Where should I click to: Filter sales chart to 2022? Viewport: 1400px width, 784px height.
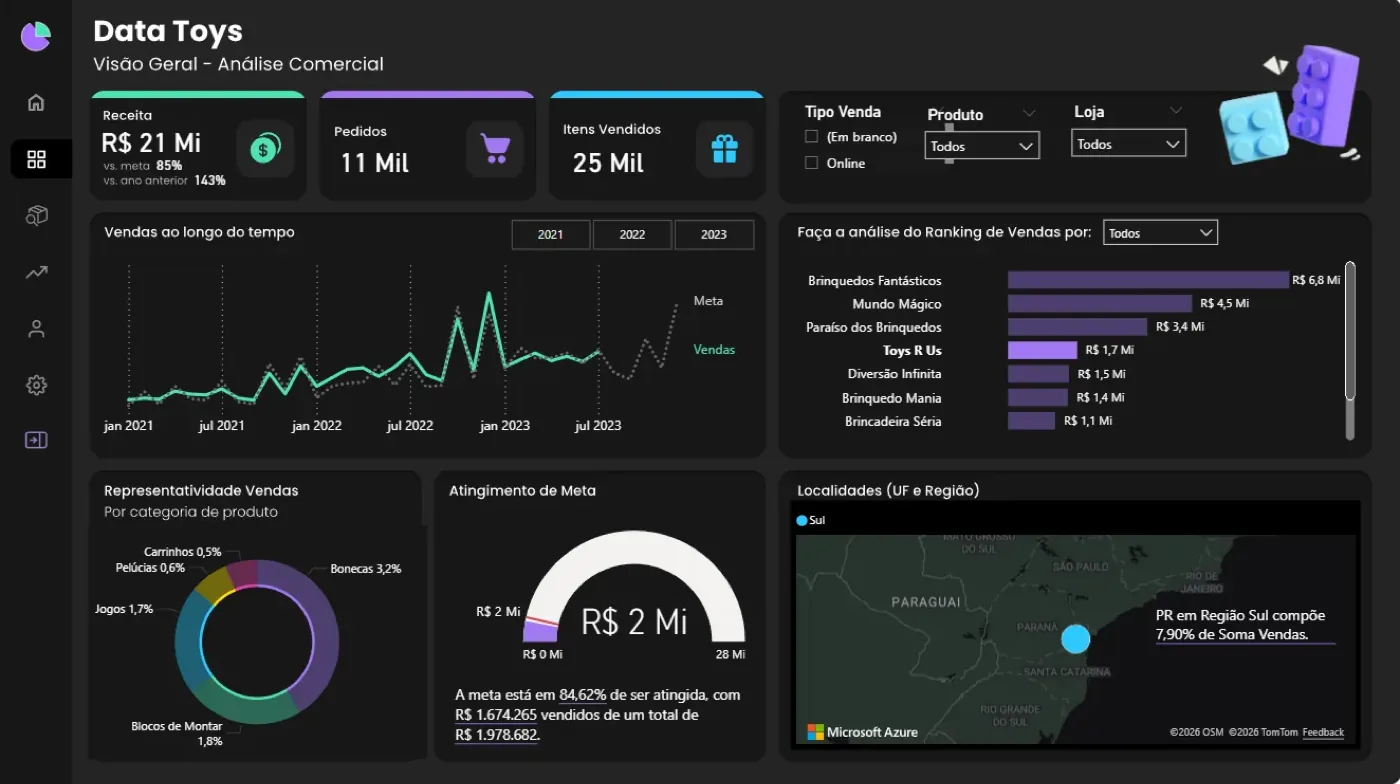[x=632, y=235]
